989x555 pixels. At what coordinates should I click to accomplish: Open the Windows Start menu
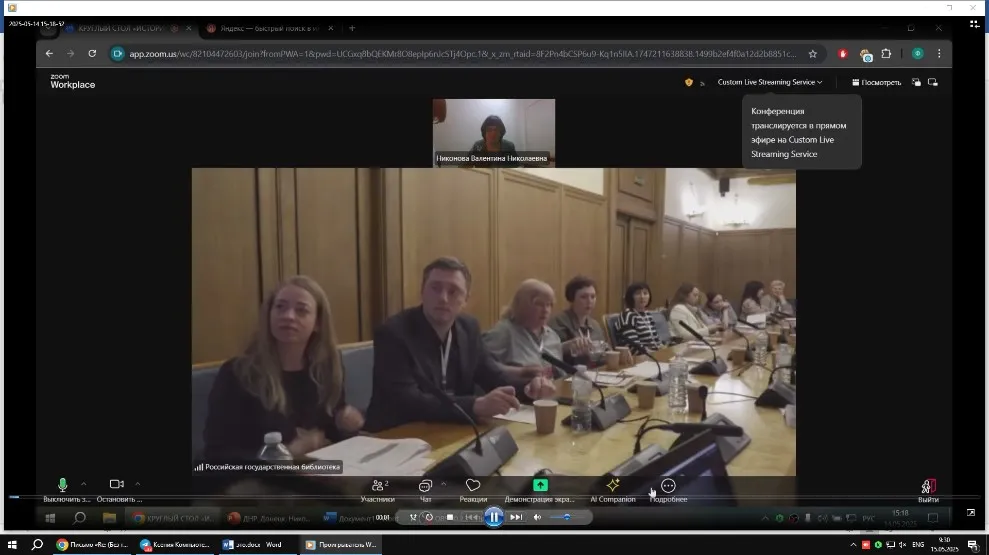pos(12,544)
